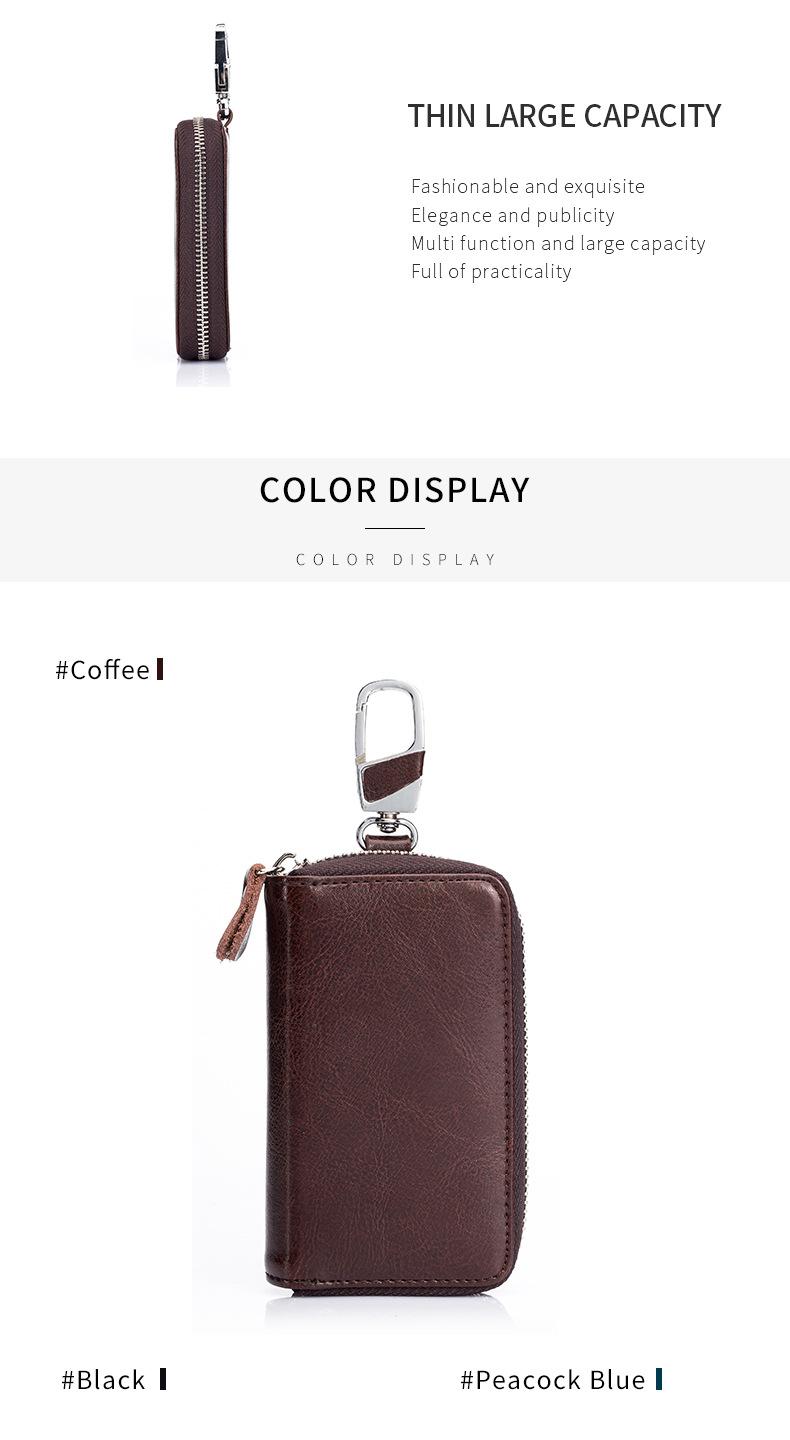Viewport: 790px width, 1440px height.
Task: Click the text 'Fashionable and exquisite'
Action: [528, 186]
